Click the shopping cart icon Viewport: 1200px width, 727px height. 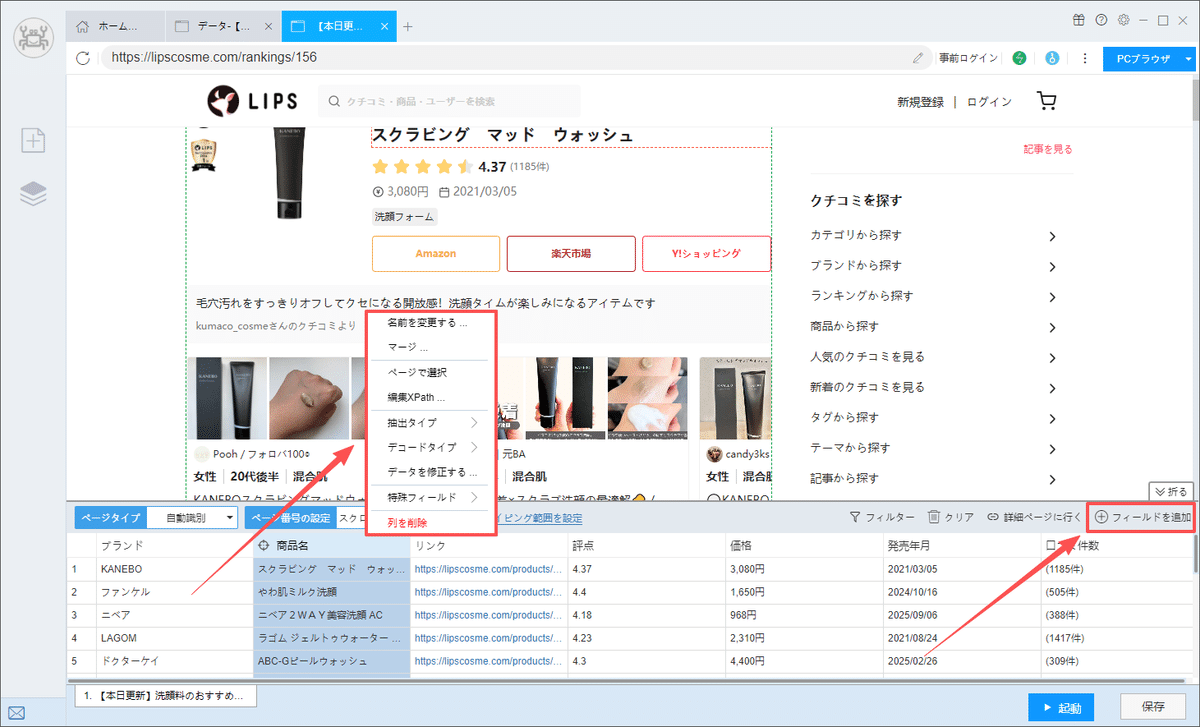pos(1047,101)
